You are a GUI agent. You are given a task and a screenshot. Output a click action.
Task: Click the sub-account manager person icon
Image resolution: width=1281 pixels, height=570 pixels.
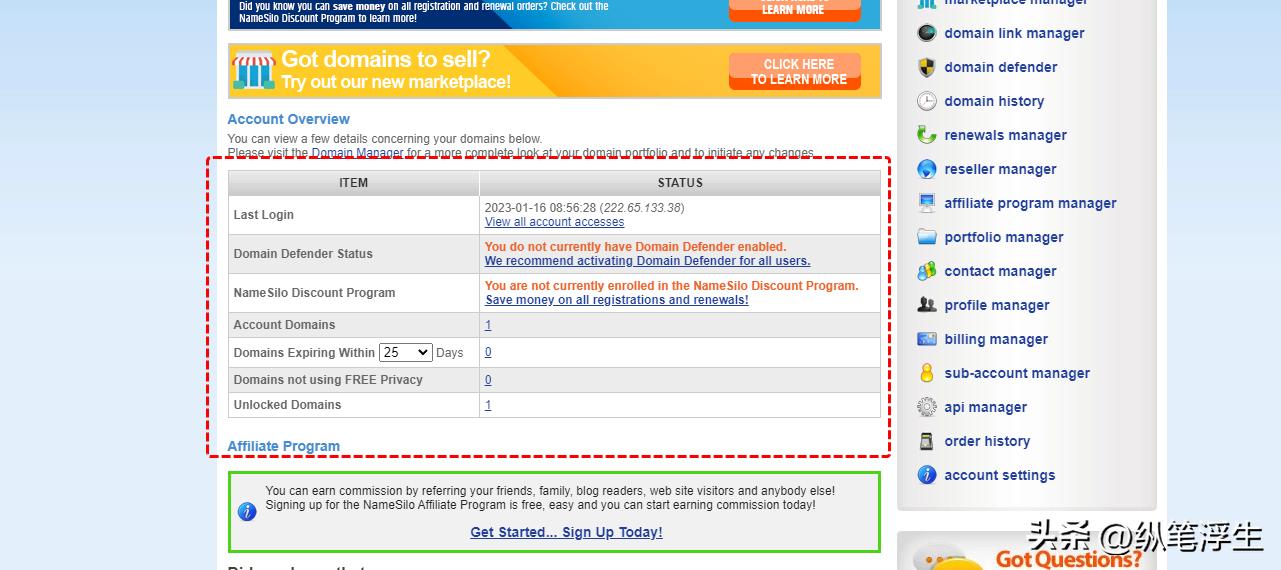(927, 373)
